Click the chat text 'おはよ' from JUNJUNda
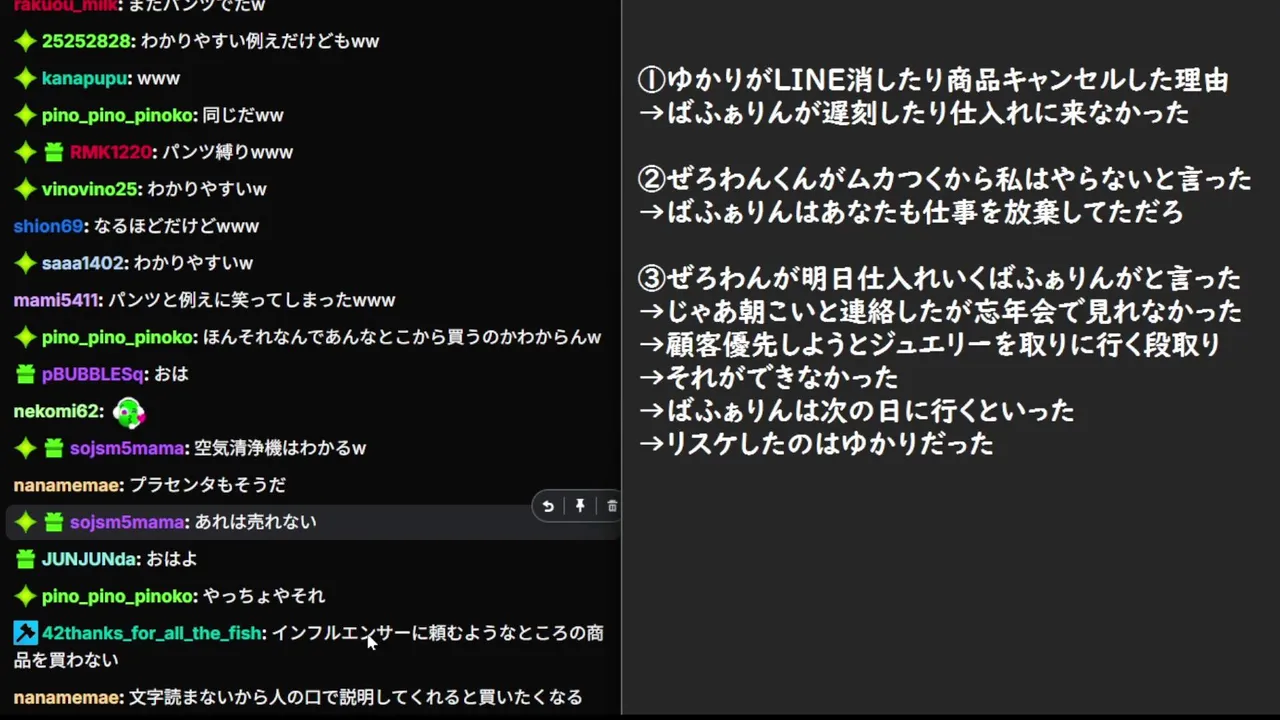The width and height of the screenshot is (1280, 720). coord(172,559)
